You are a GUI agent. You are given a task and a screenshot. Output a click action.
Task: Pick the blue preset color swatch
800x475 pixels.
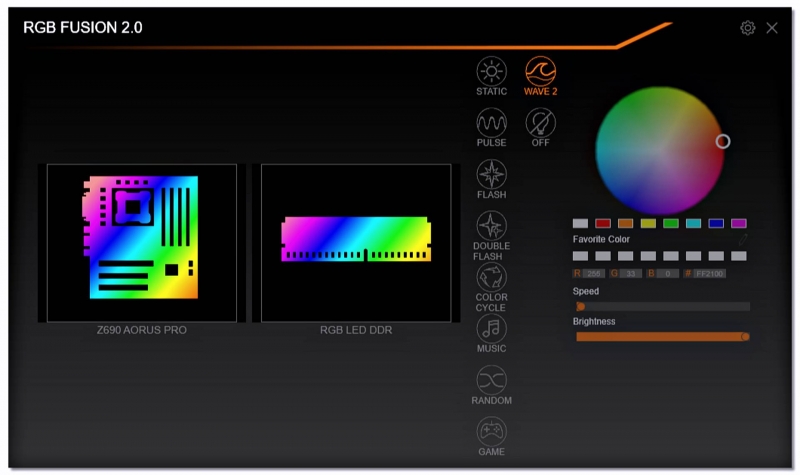tap(716, 223)
